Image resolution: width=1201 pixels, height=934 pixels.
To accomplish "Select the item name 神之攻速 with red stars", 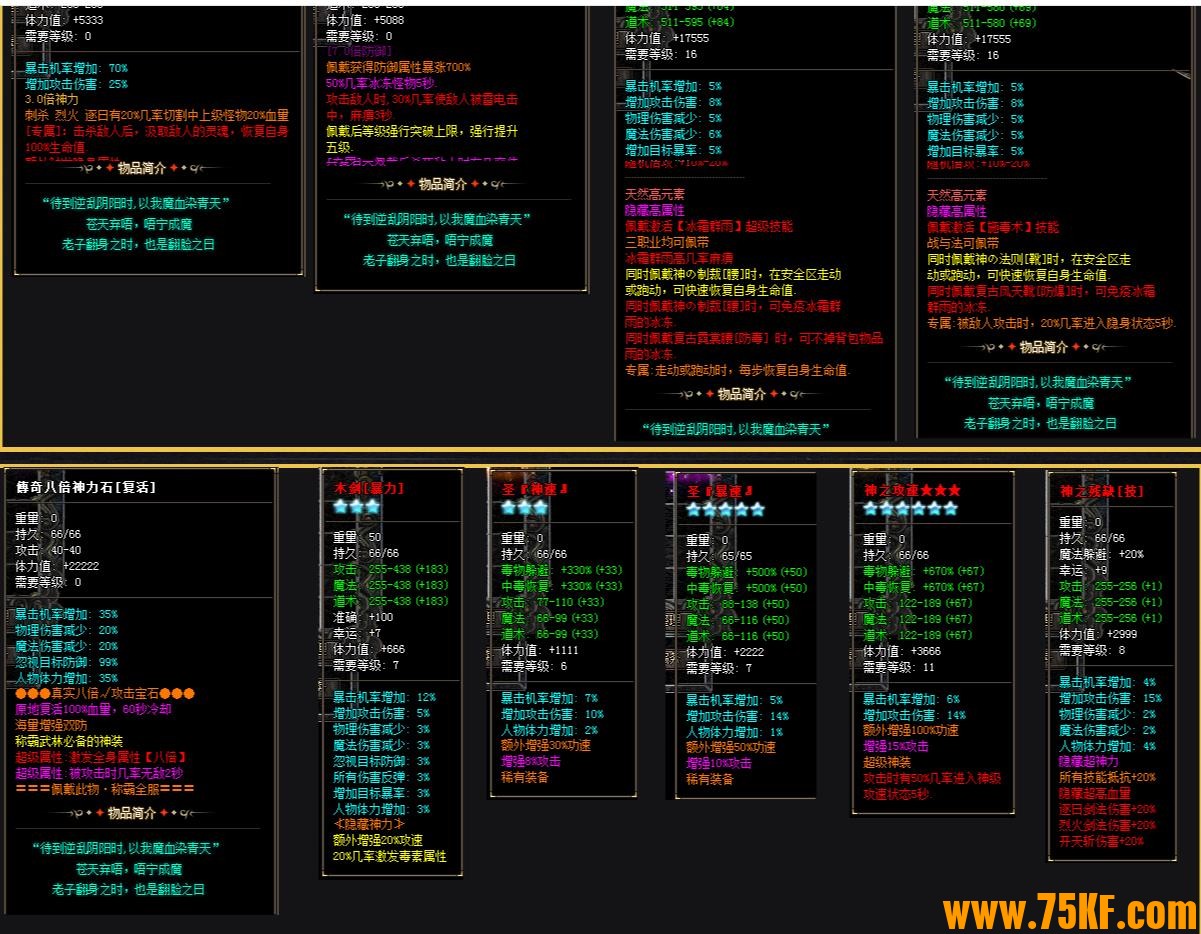I will 912,491.
